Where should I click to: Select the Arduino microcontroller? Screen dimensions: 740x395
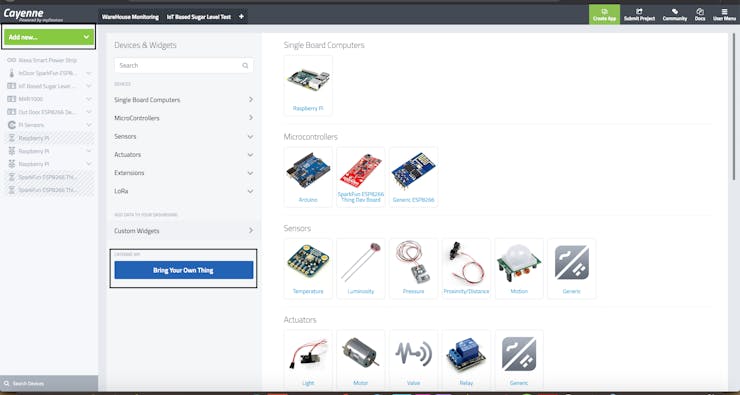click(308, 177)
